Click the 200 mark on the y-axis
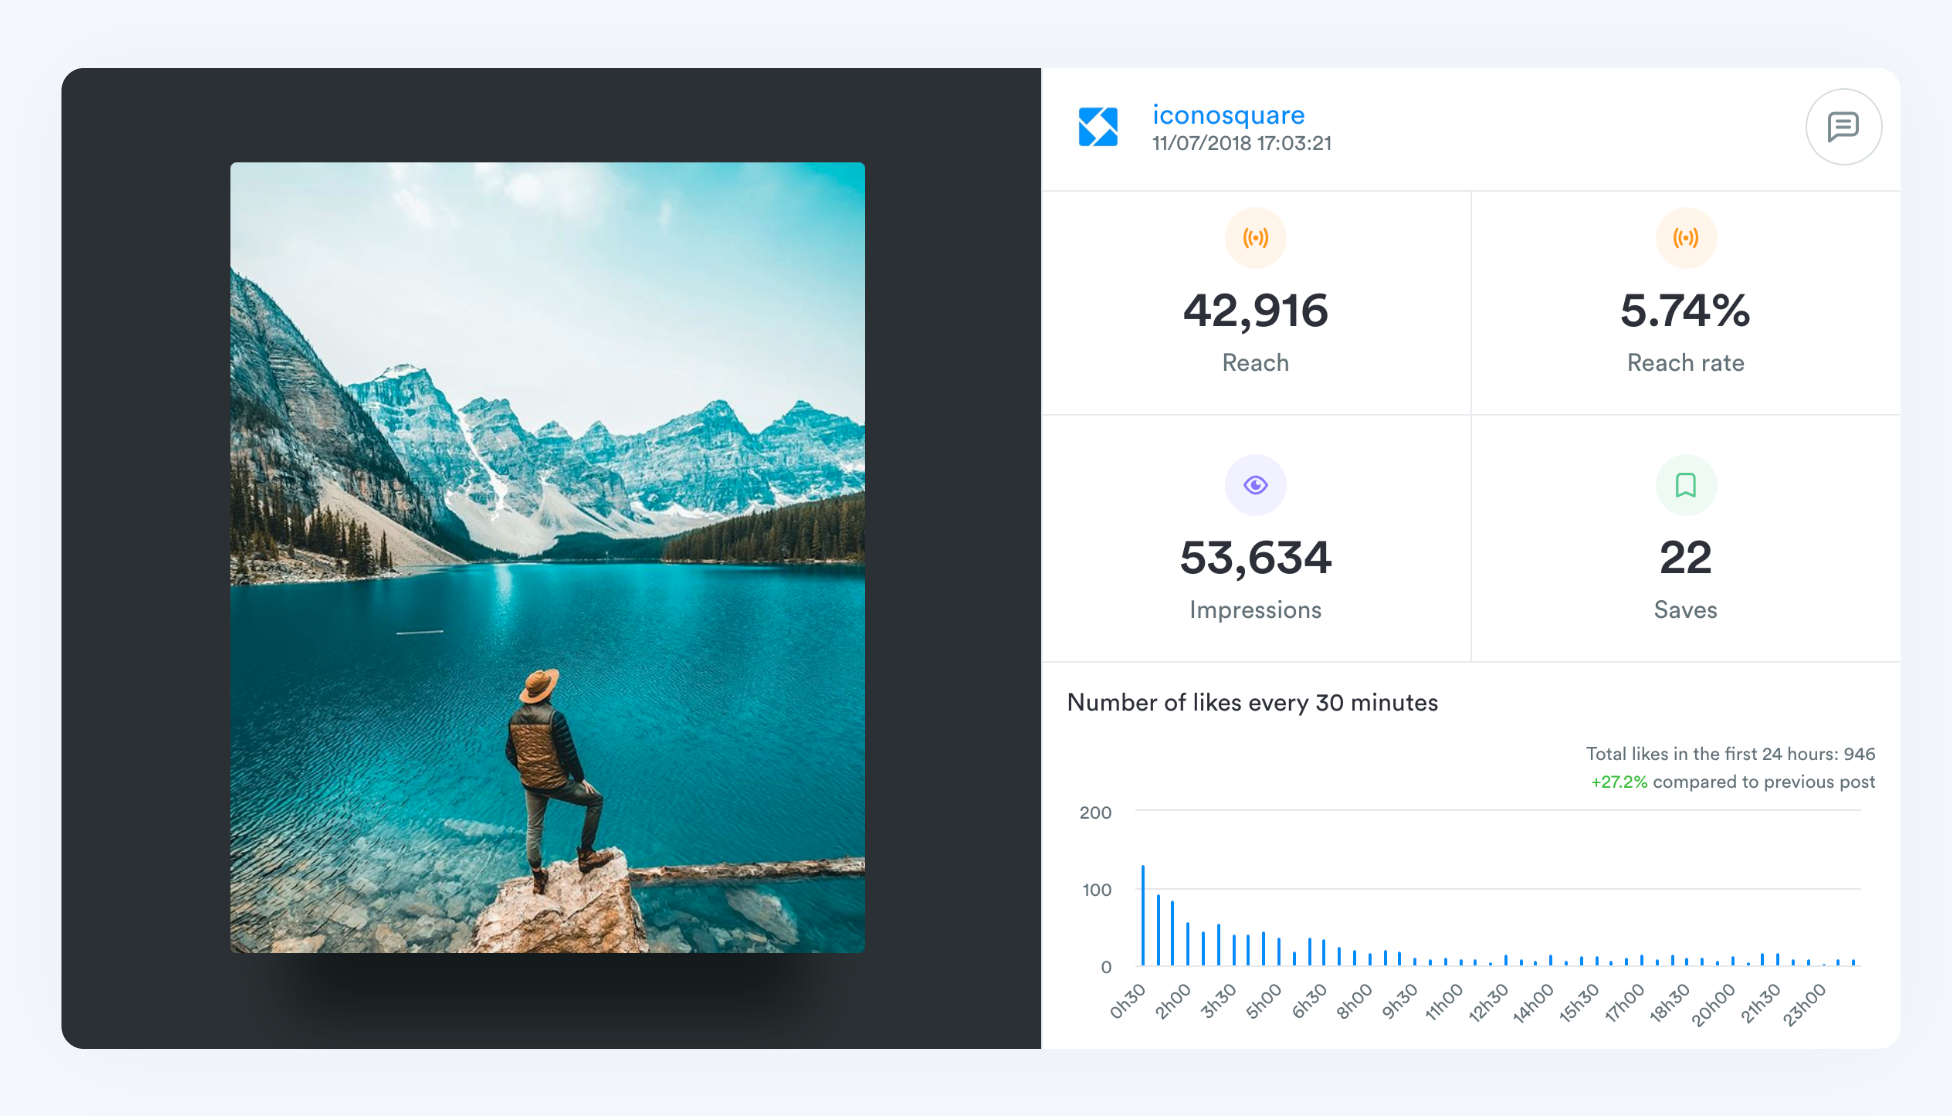Screen dimensions: 1952x1116 pyautogui.click(x=1095, y=813)
